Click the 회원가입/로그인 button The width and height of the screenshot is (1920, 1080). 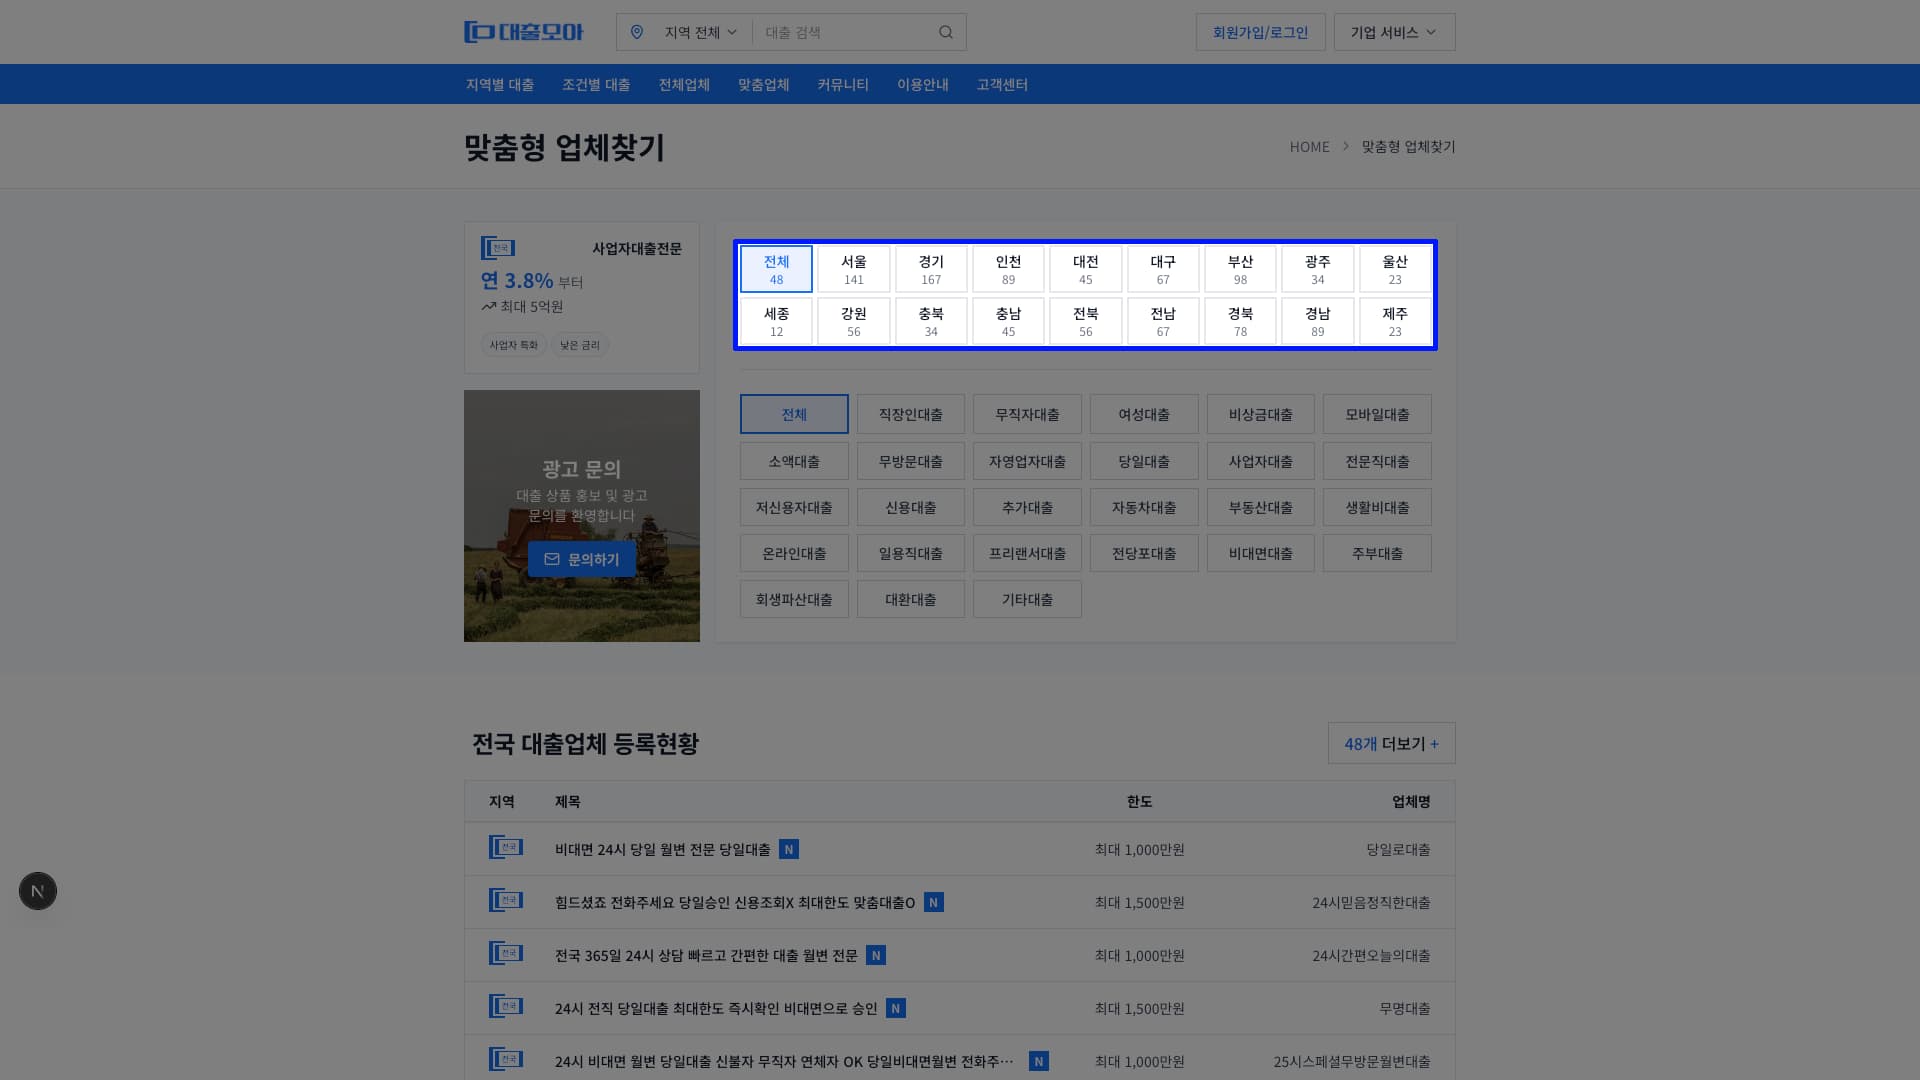click(1259, 31)
